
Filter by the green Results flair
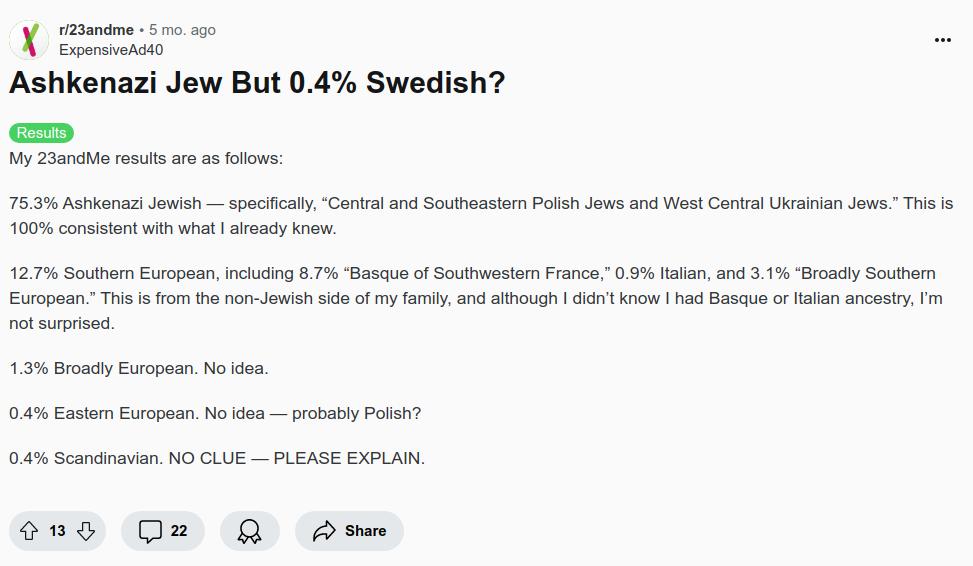[41, 133]
